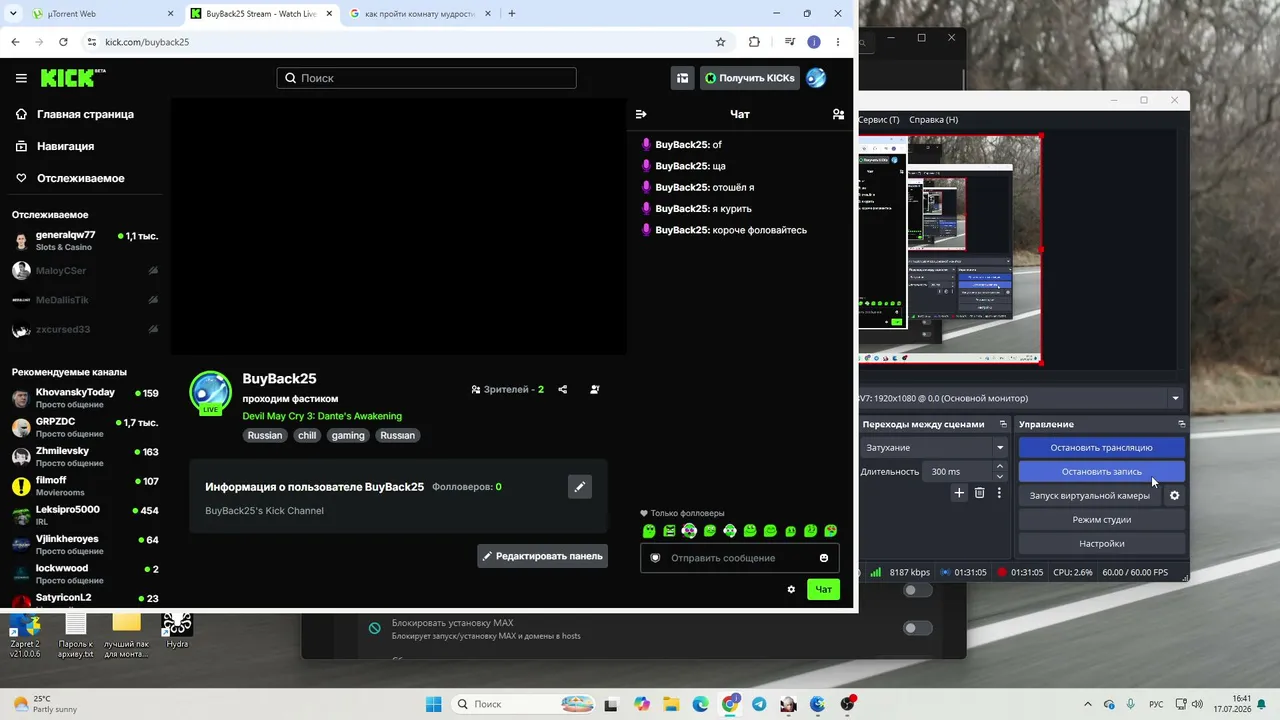Bookmark this page with the star icon
The image size is (1280, 720).
[x=720, y=42]
